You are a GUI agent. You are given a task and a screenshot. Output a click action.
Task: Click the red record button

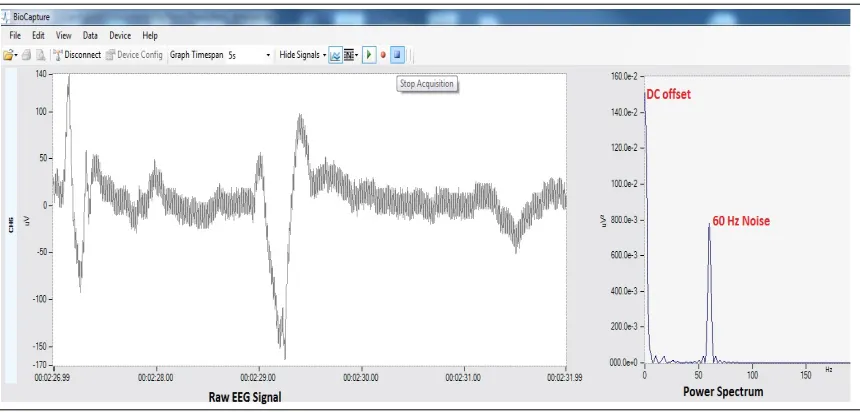click(383, 55)
